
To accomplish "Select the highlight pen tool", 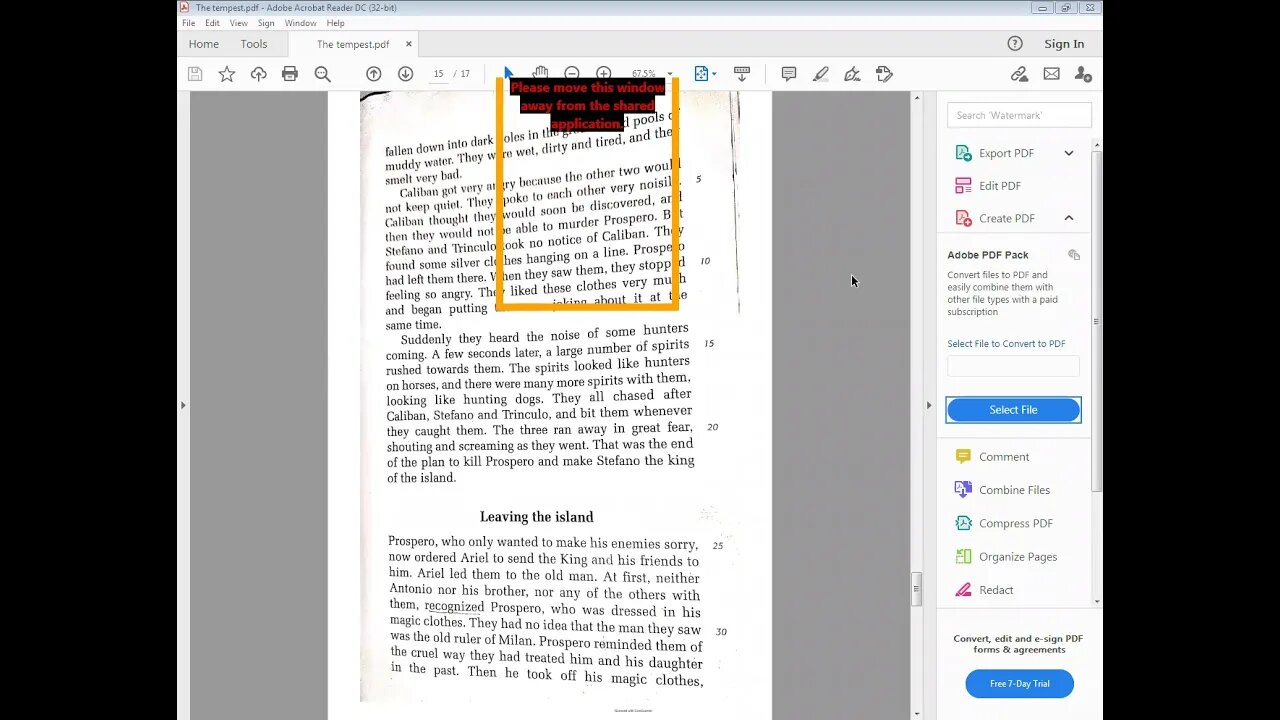I will [x=821, y=74].
